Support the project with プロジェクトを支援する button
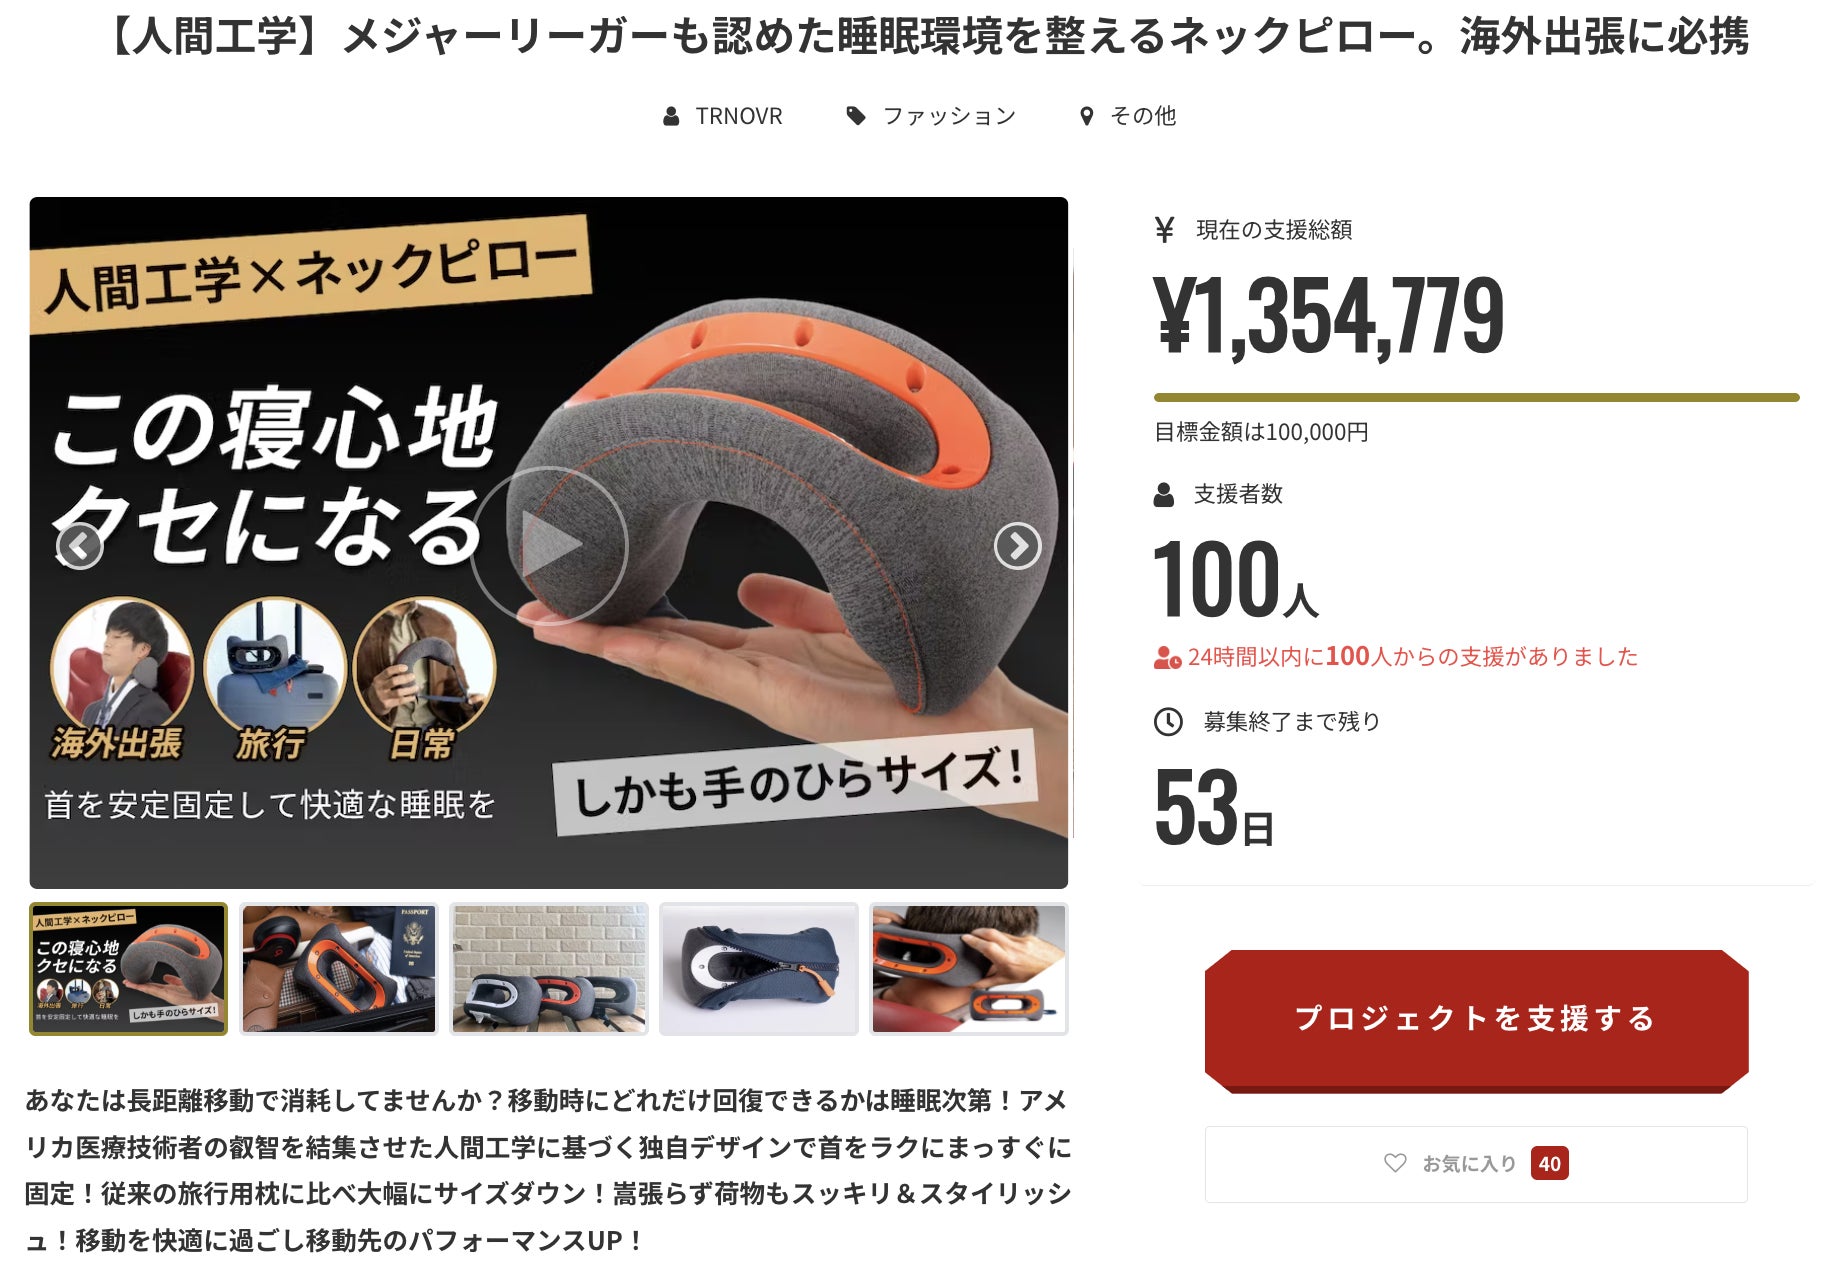The image size is (1828, 1284). click(1476, 1020)
